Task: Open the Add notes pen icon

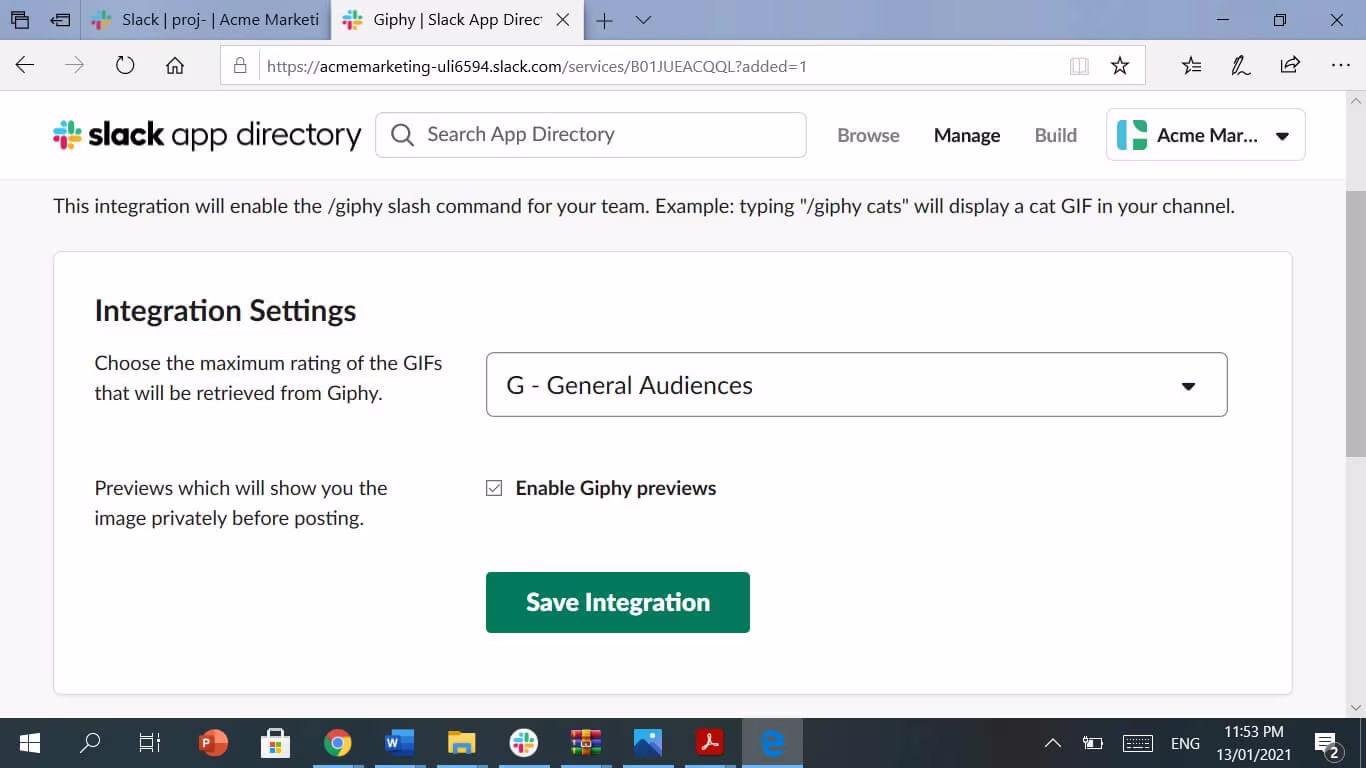Action: pos(1240,66)
